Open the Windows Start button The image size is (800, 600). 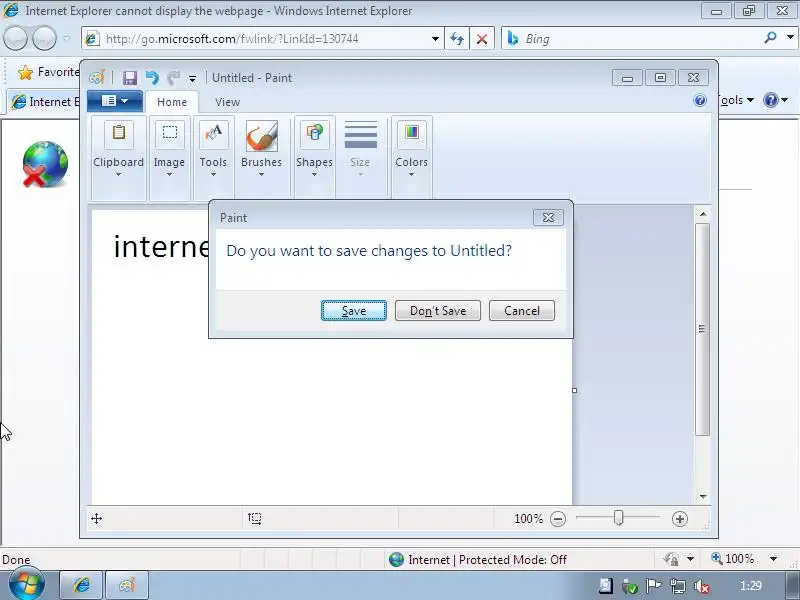point(26,585)
